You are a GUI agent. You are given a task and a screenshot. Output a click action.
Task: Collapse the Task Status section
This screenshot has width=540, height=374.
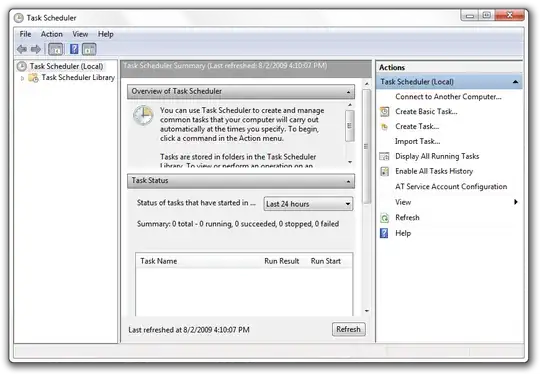pos(349,181)
